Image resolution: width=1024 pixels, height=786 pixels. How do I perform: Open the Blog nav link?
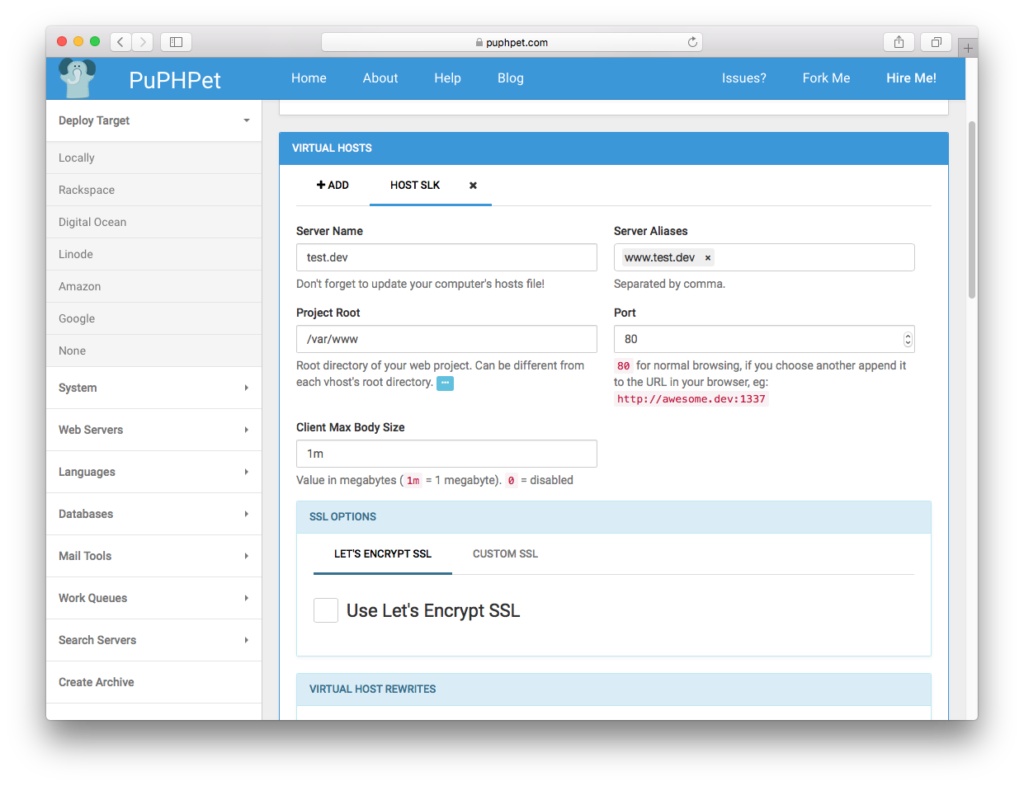click(x=511, y=78)
